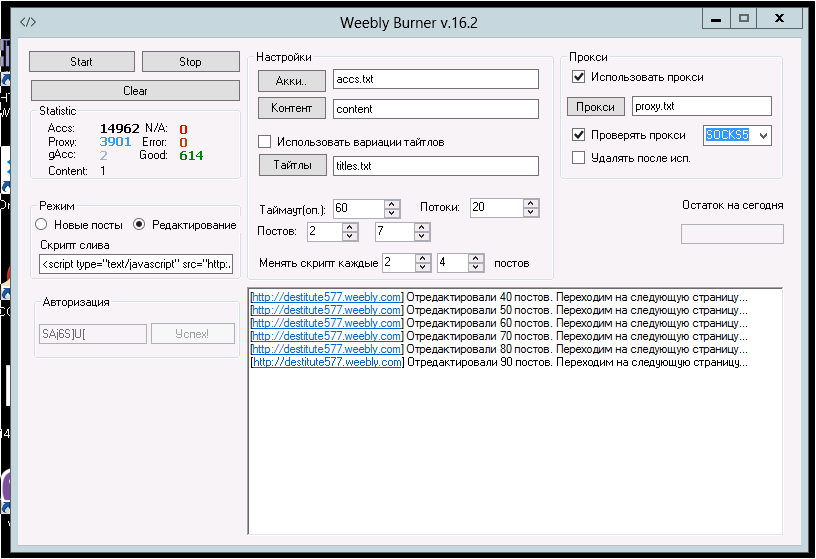
Task: Enable Удалять после исп. checkbox
Action: pyautogui.click(x=578, y=158)
